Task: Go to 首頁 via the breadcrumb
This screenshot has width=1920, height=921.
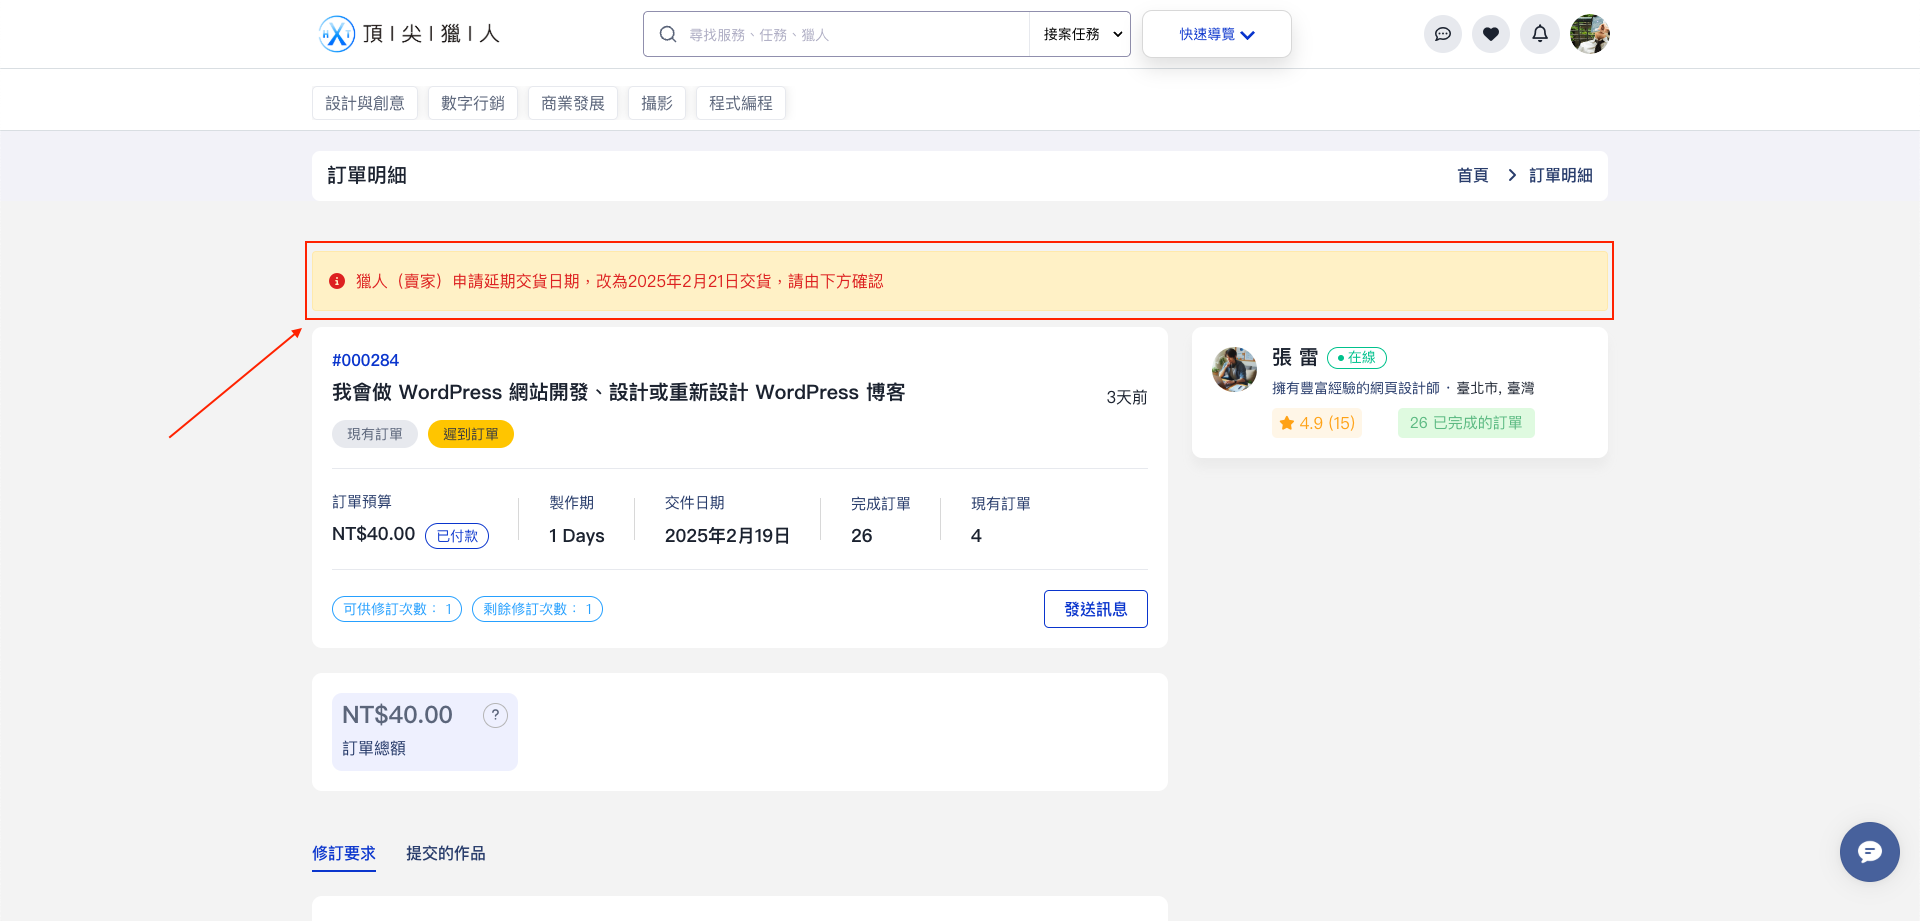Action: click(x=1472, y=174)
